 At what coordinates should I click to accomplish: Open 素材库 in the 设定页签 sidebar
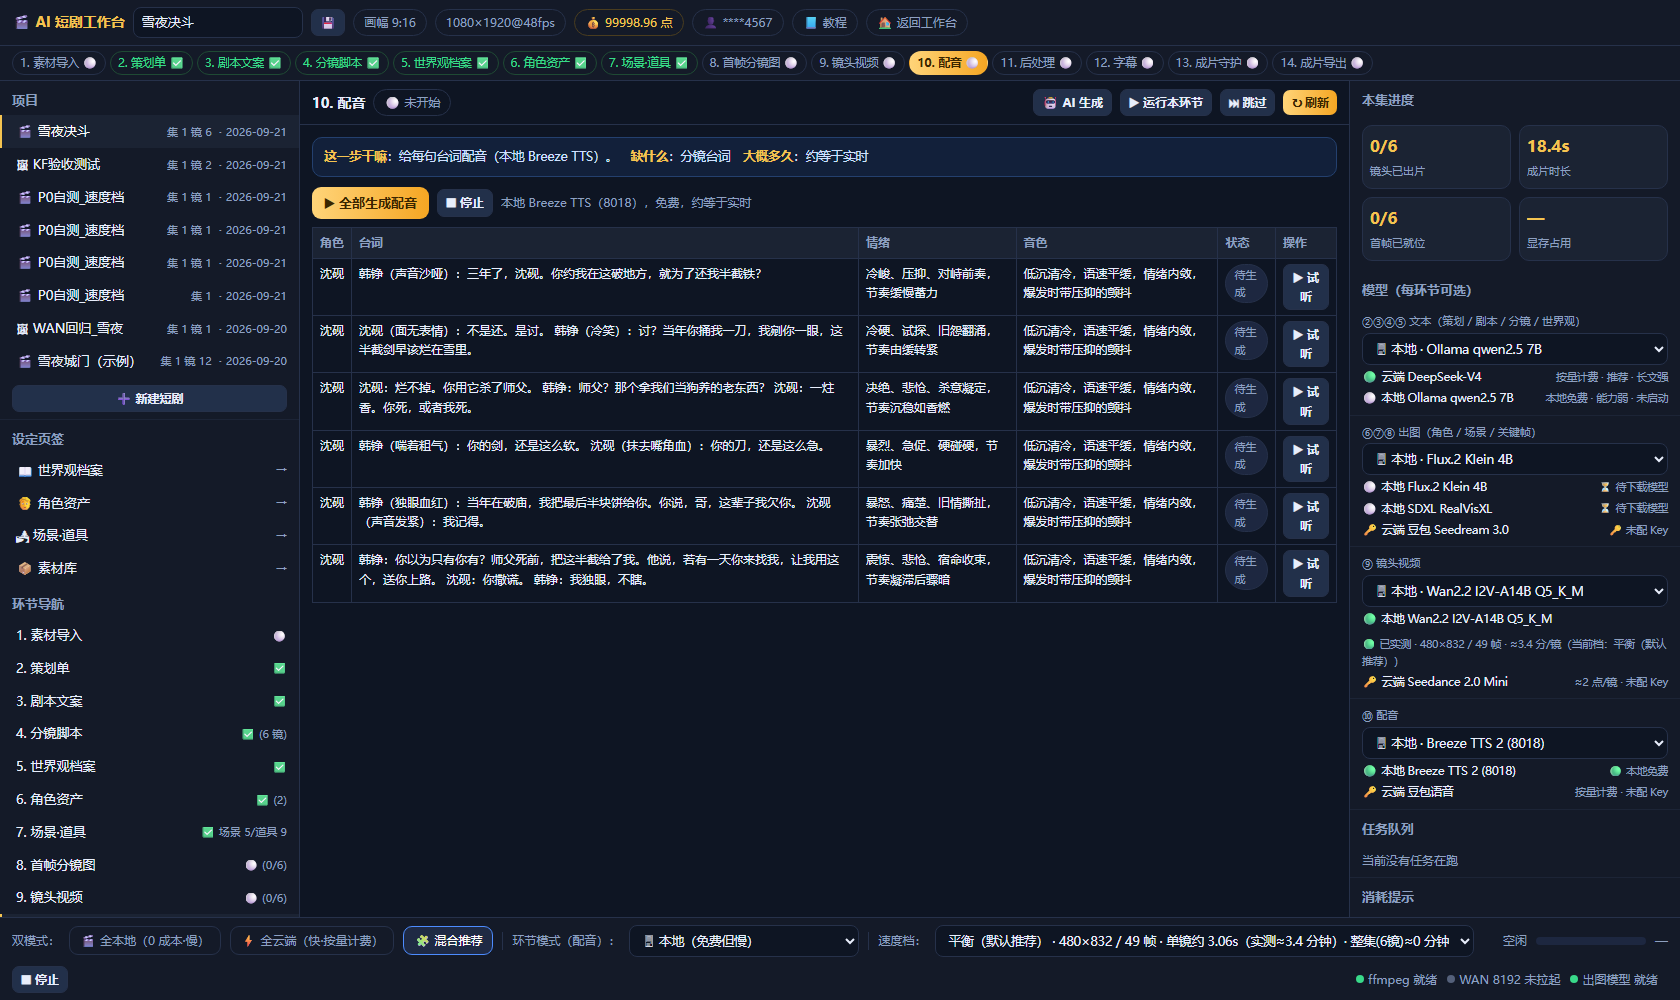(150, 568)
